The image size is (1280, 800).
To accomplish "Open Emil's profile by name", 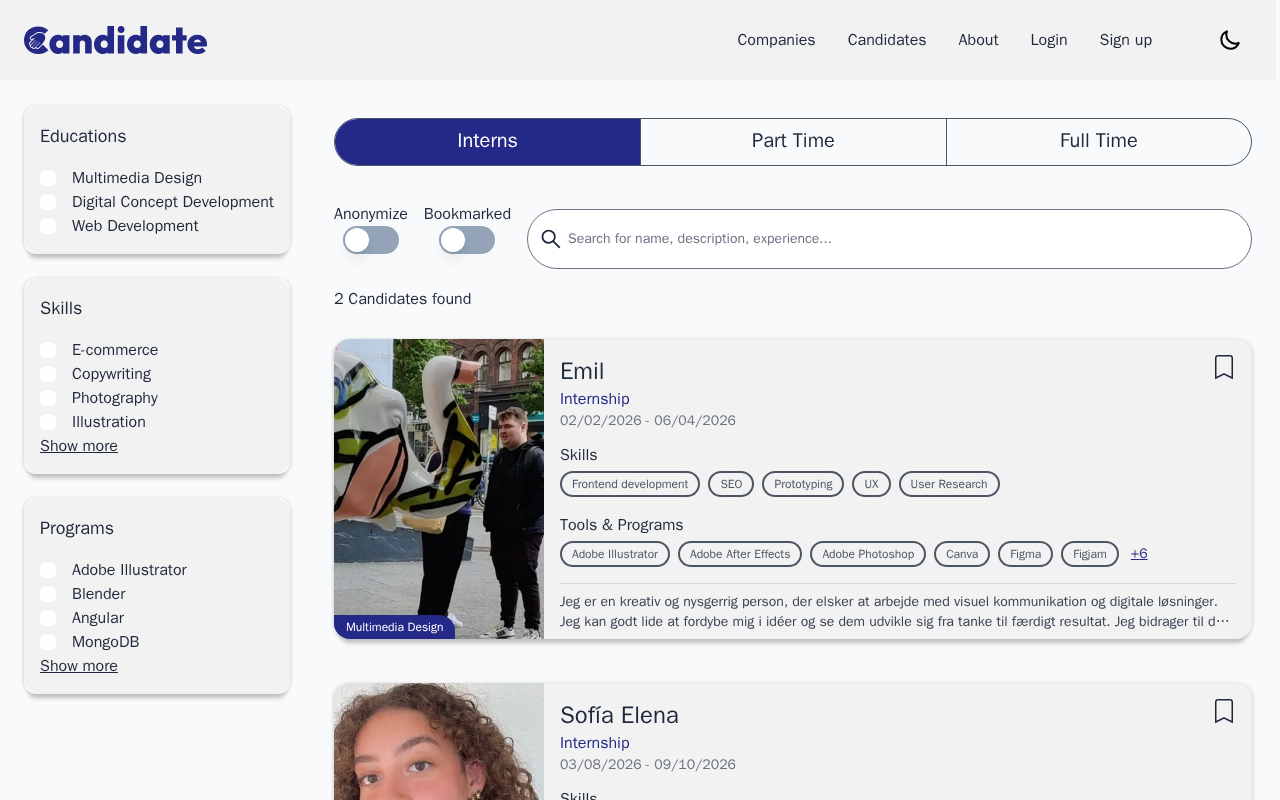I will pos(582,371).
